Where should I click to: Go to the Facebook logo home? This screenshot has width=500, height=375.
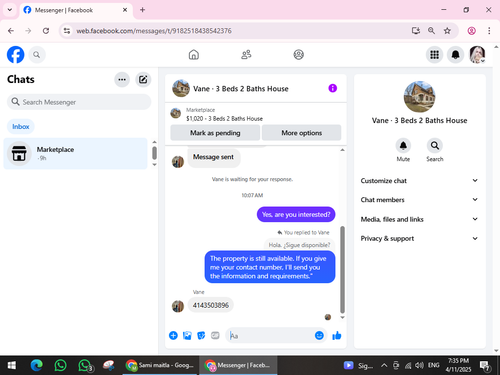tap(16, 55)
